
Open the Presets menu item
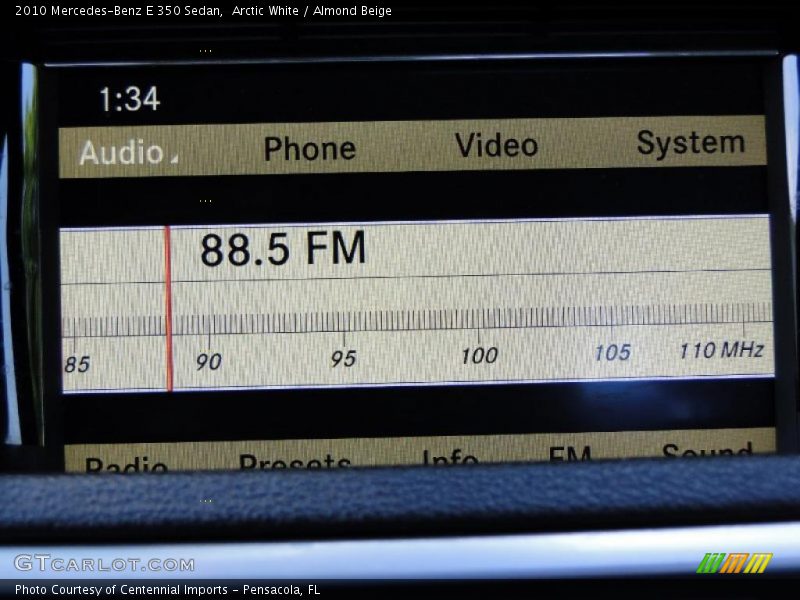pos(294,461)
